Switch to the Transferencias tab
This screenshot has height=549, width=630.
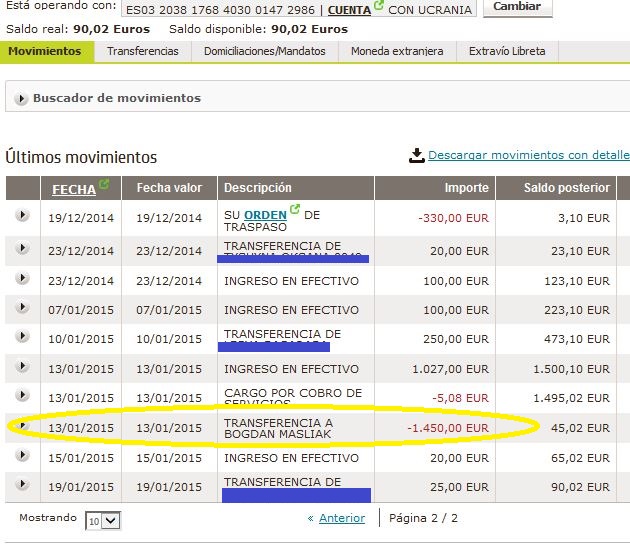tap(143, 51)
